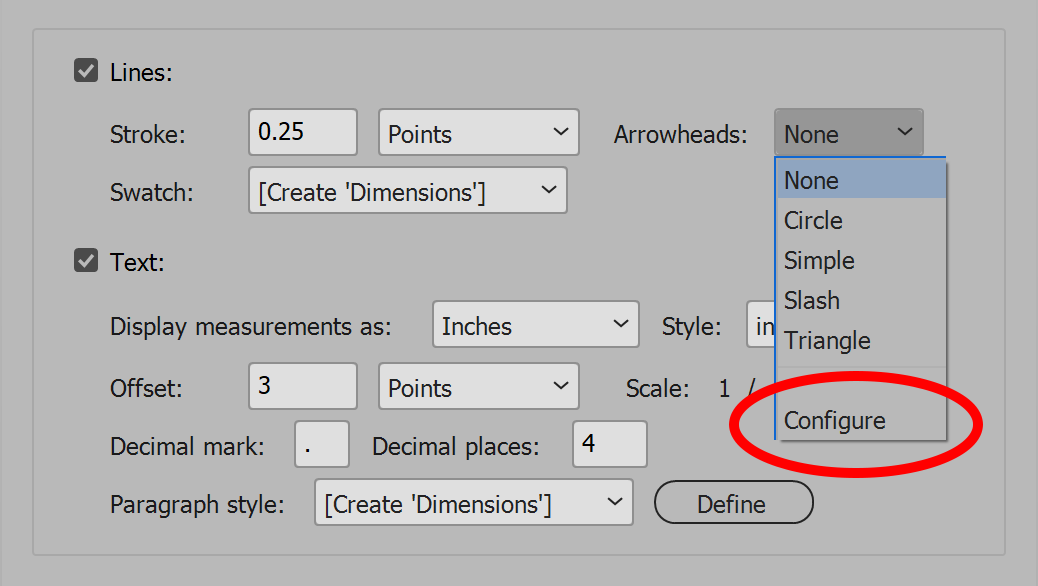Viewport: 1038px width, 586px height.
Task: Choose Circle arrowhead option
Action: 860,221
